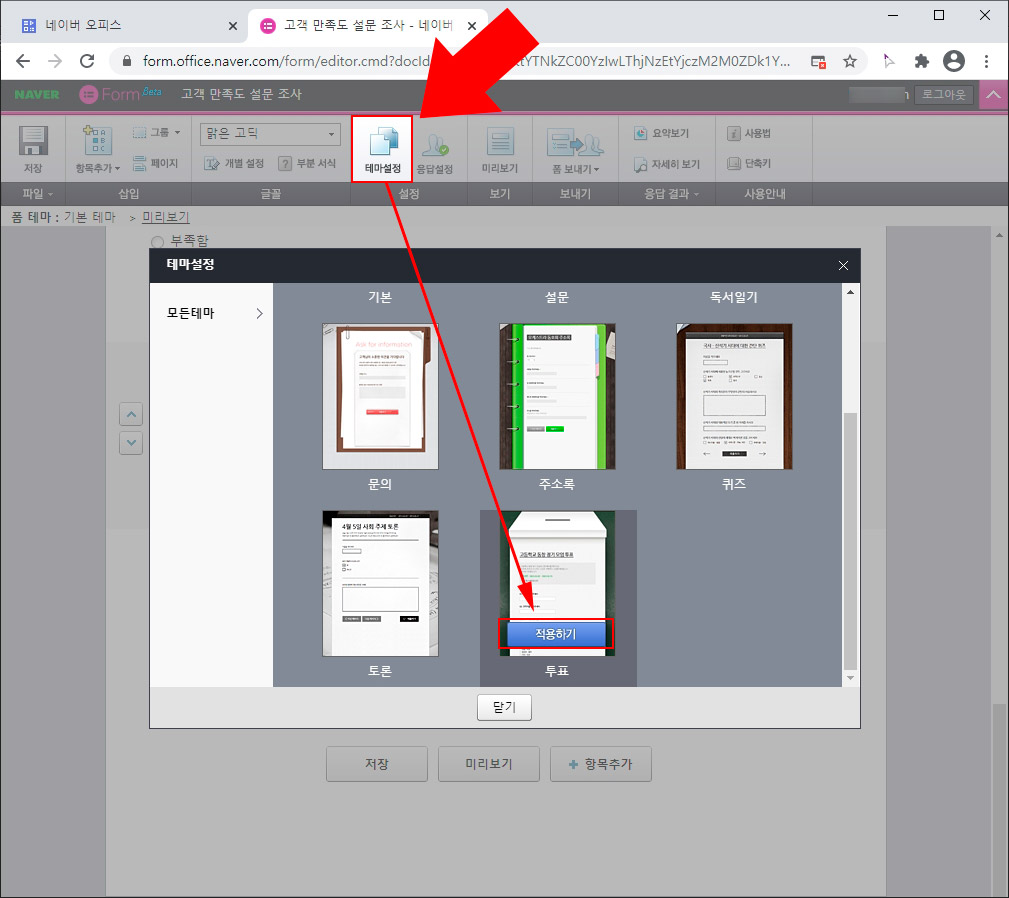Viewport: 1009px width, 898px height.
Task: Open the browser extensions puzzle icon
Action: coord(921,61)
